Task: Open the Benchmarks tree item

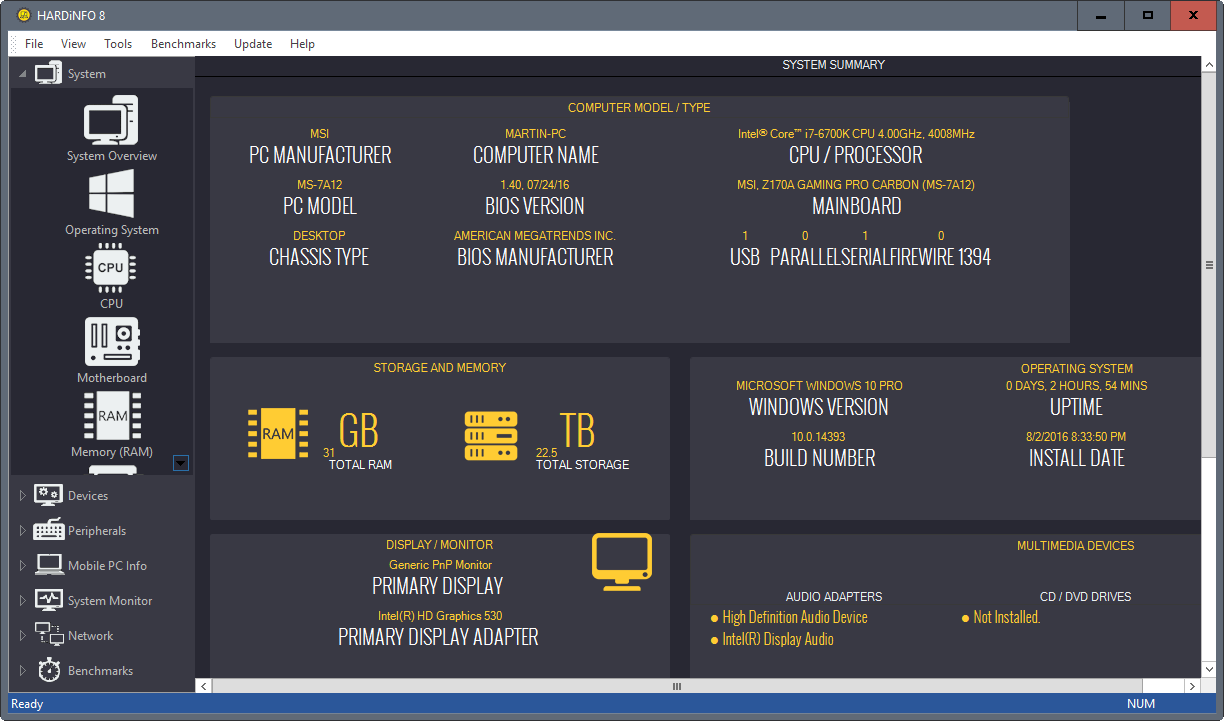Action: (100, 671)
